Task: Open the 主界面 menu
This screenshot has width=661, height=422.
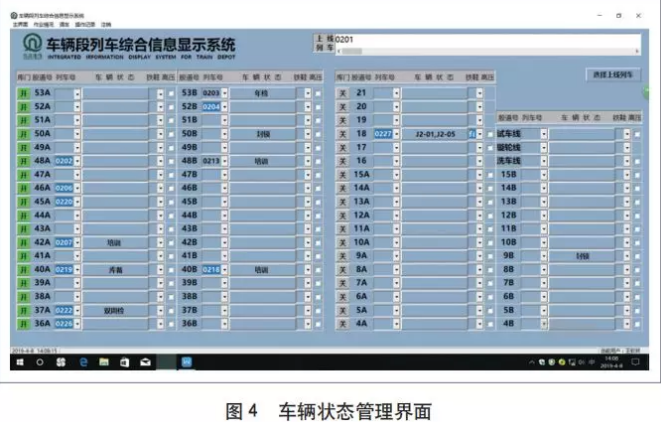Action: [x=20, y=24]
